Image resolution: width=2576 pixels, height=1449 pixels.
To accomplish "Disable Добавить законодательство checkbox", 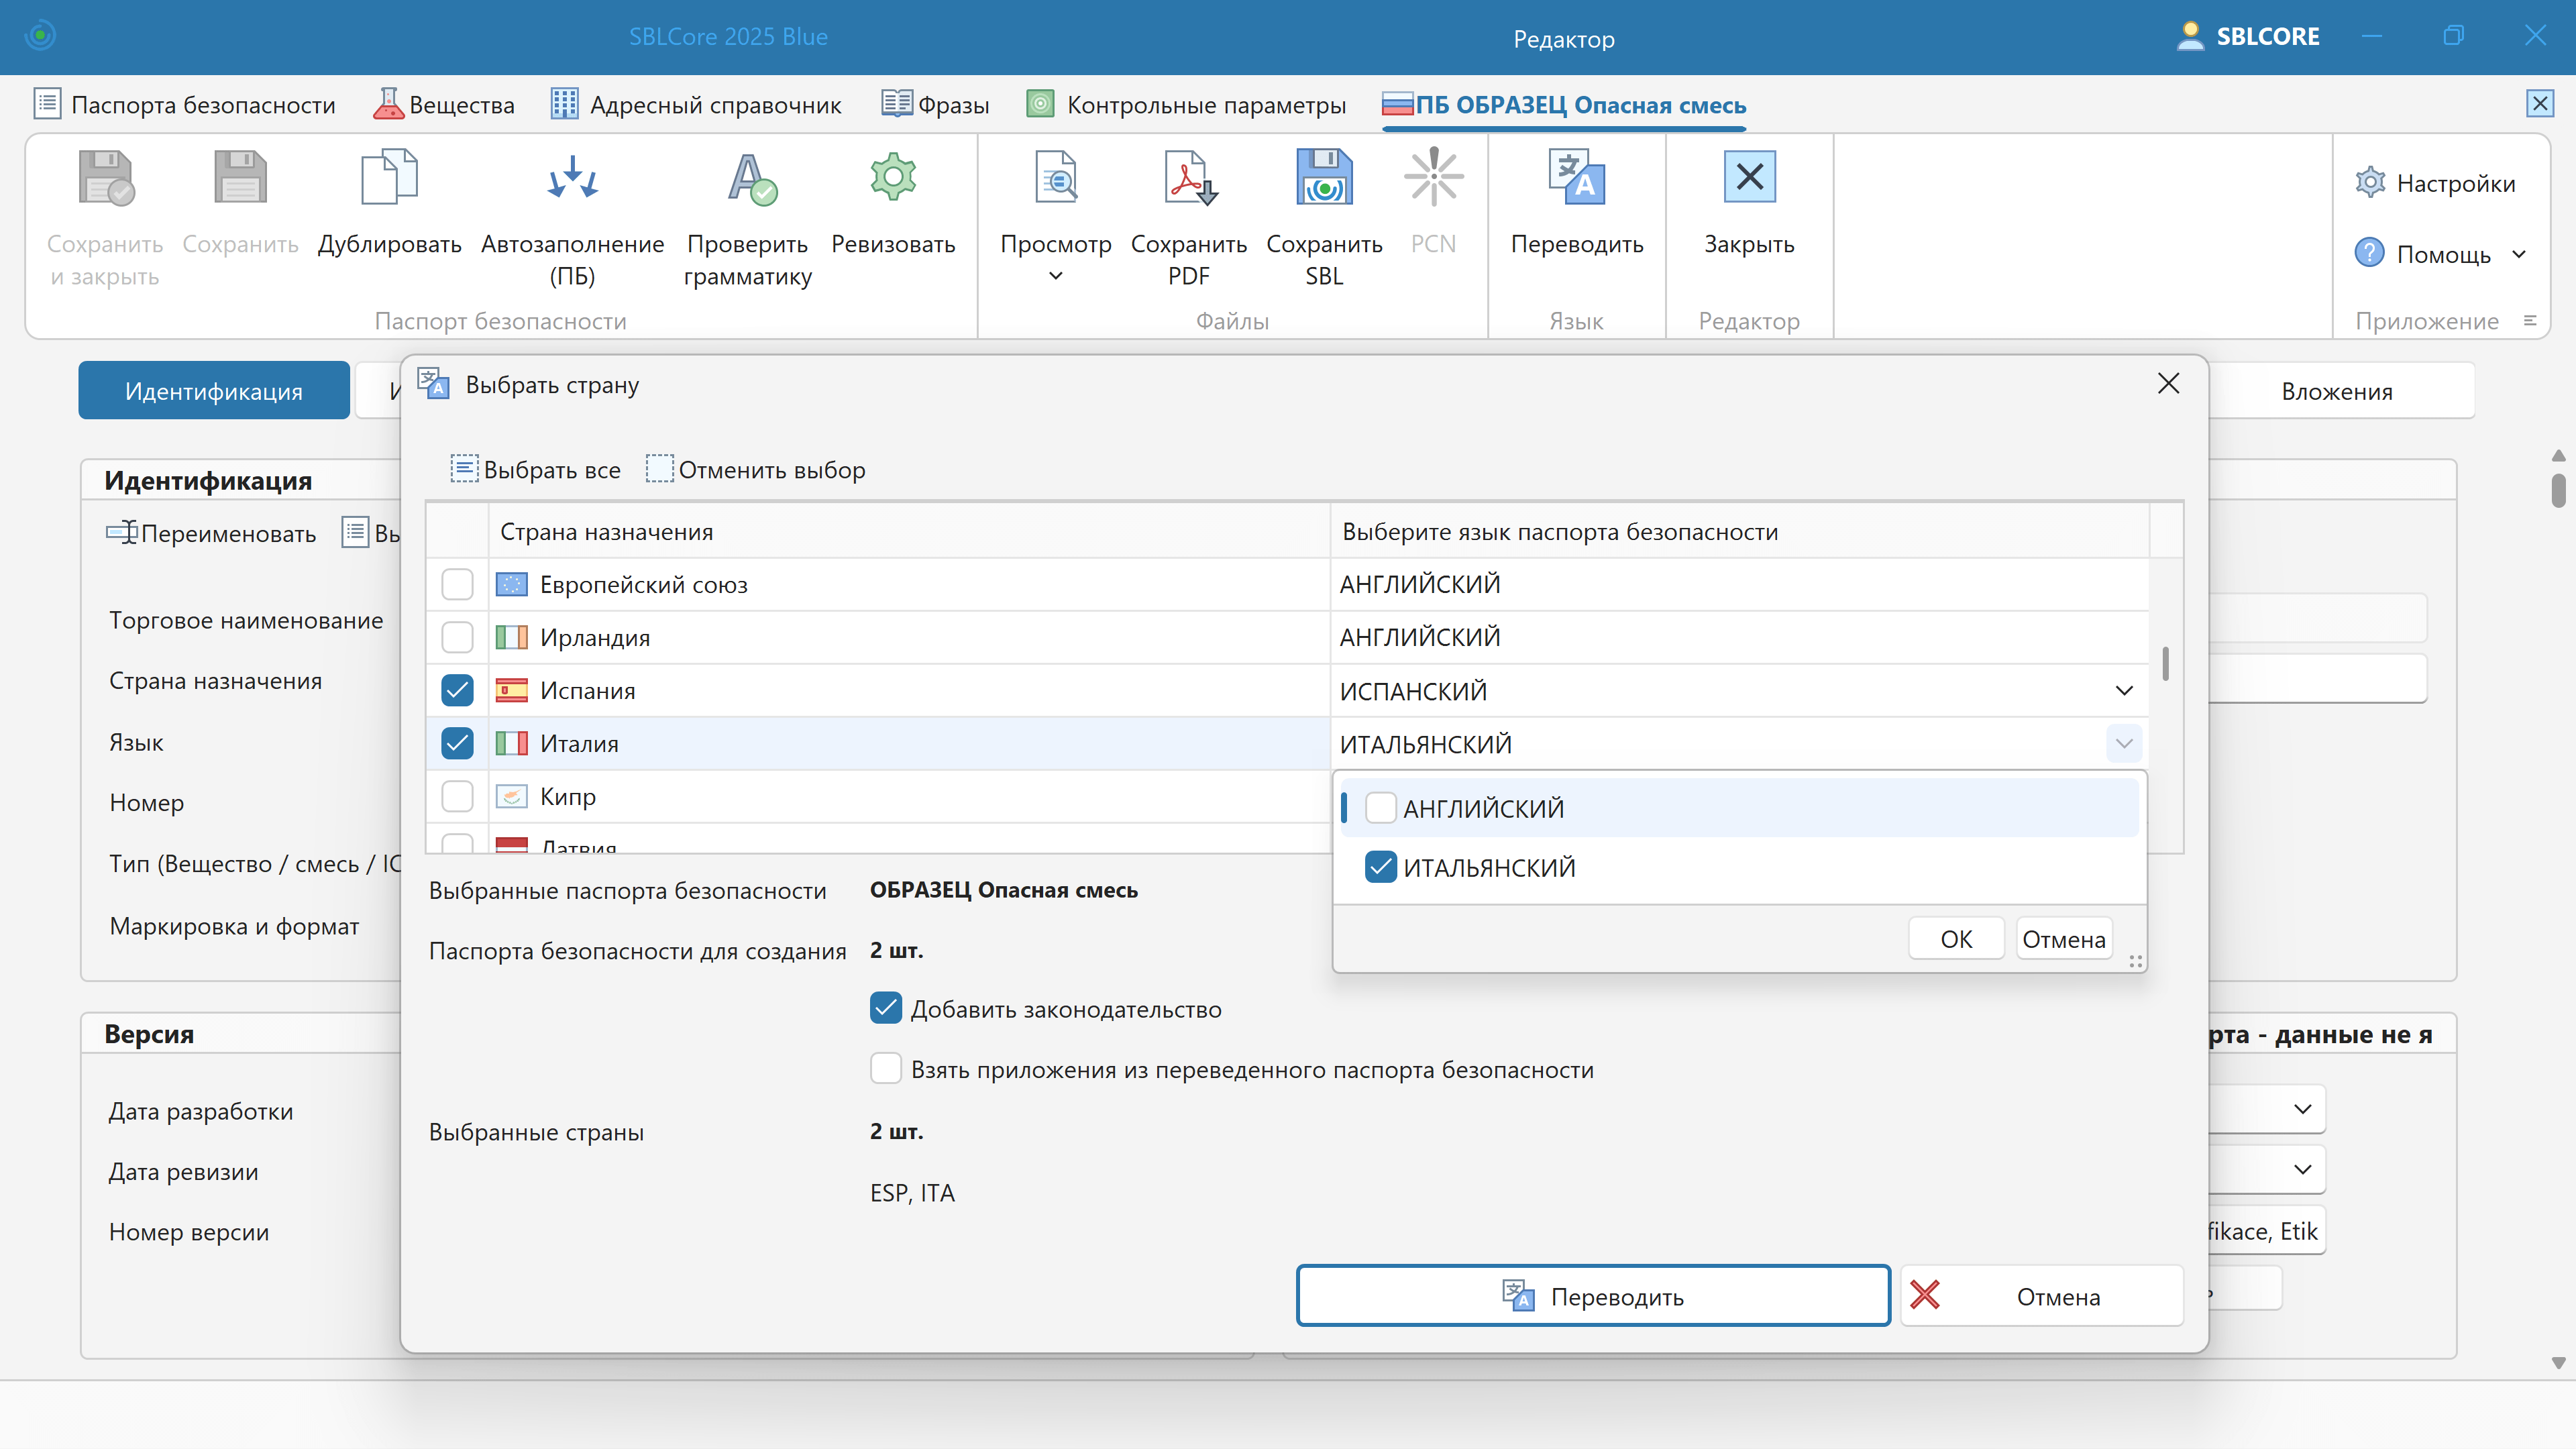I will coord(886,1008).
